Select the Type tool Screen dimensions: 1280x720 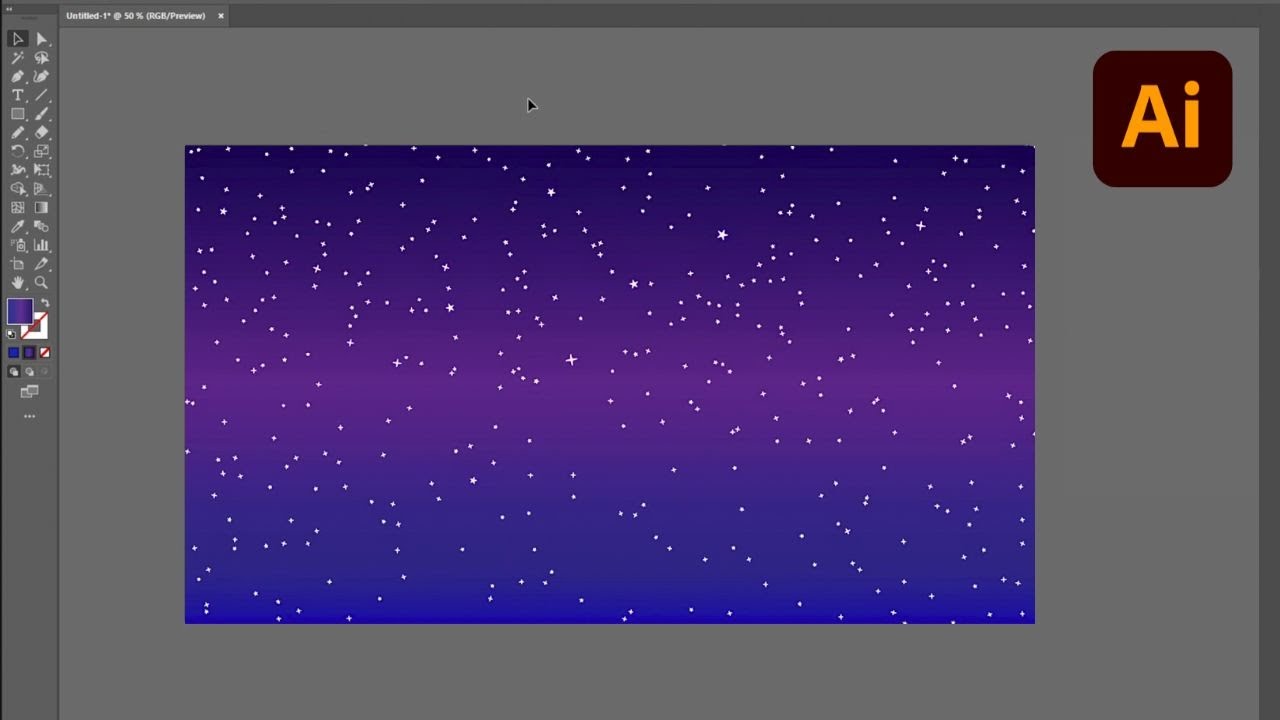18,95
